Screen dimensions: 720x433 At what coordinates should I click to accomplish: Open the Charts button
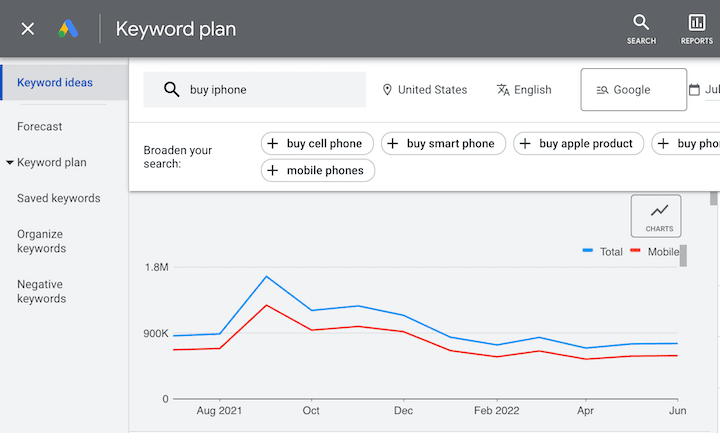tap(656, 216)
